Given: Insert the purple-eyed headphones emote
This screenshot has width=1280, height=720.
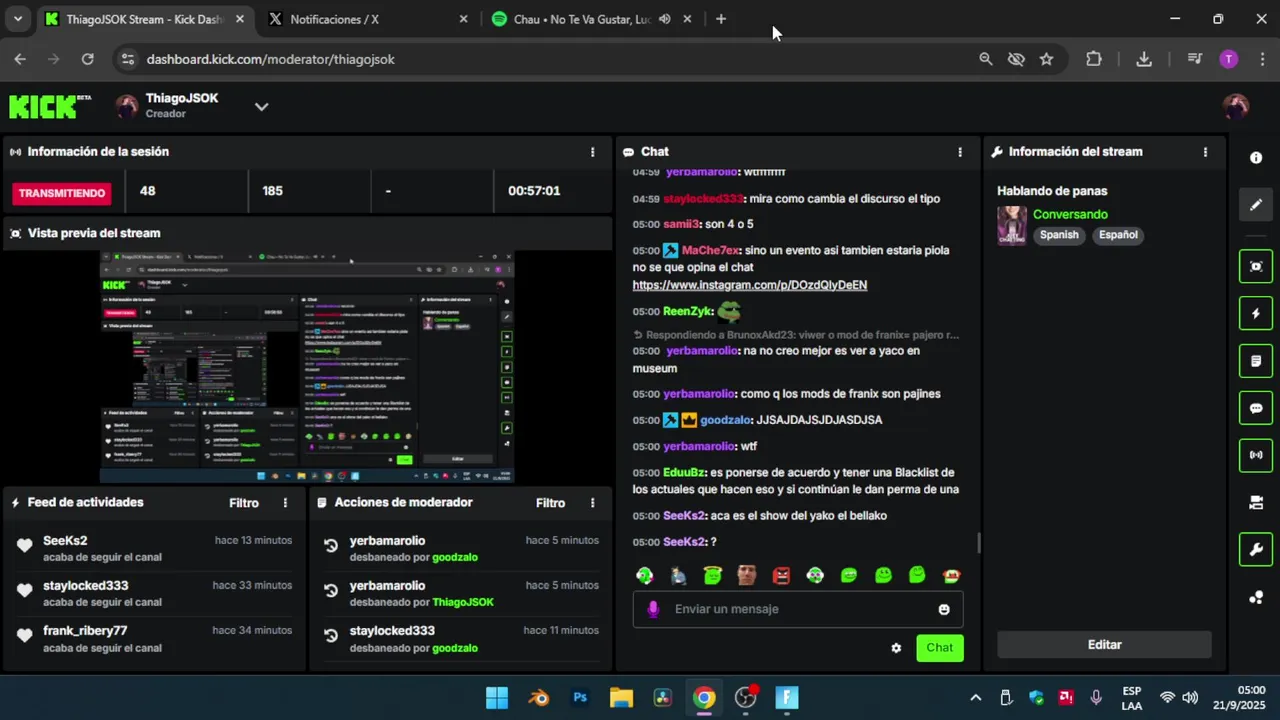Looking at the screenshot, I should 815,575.
